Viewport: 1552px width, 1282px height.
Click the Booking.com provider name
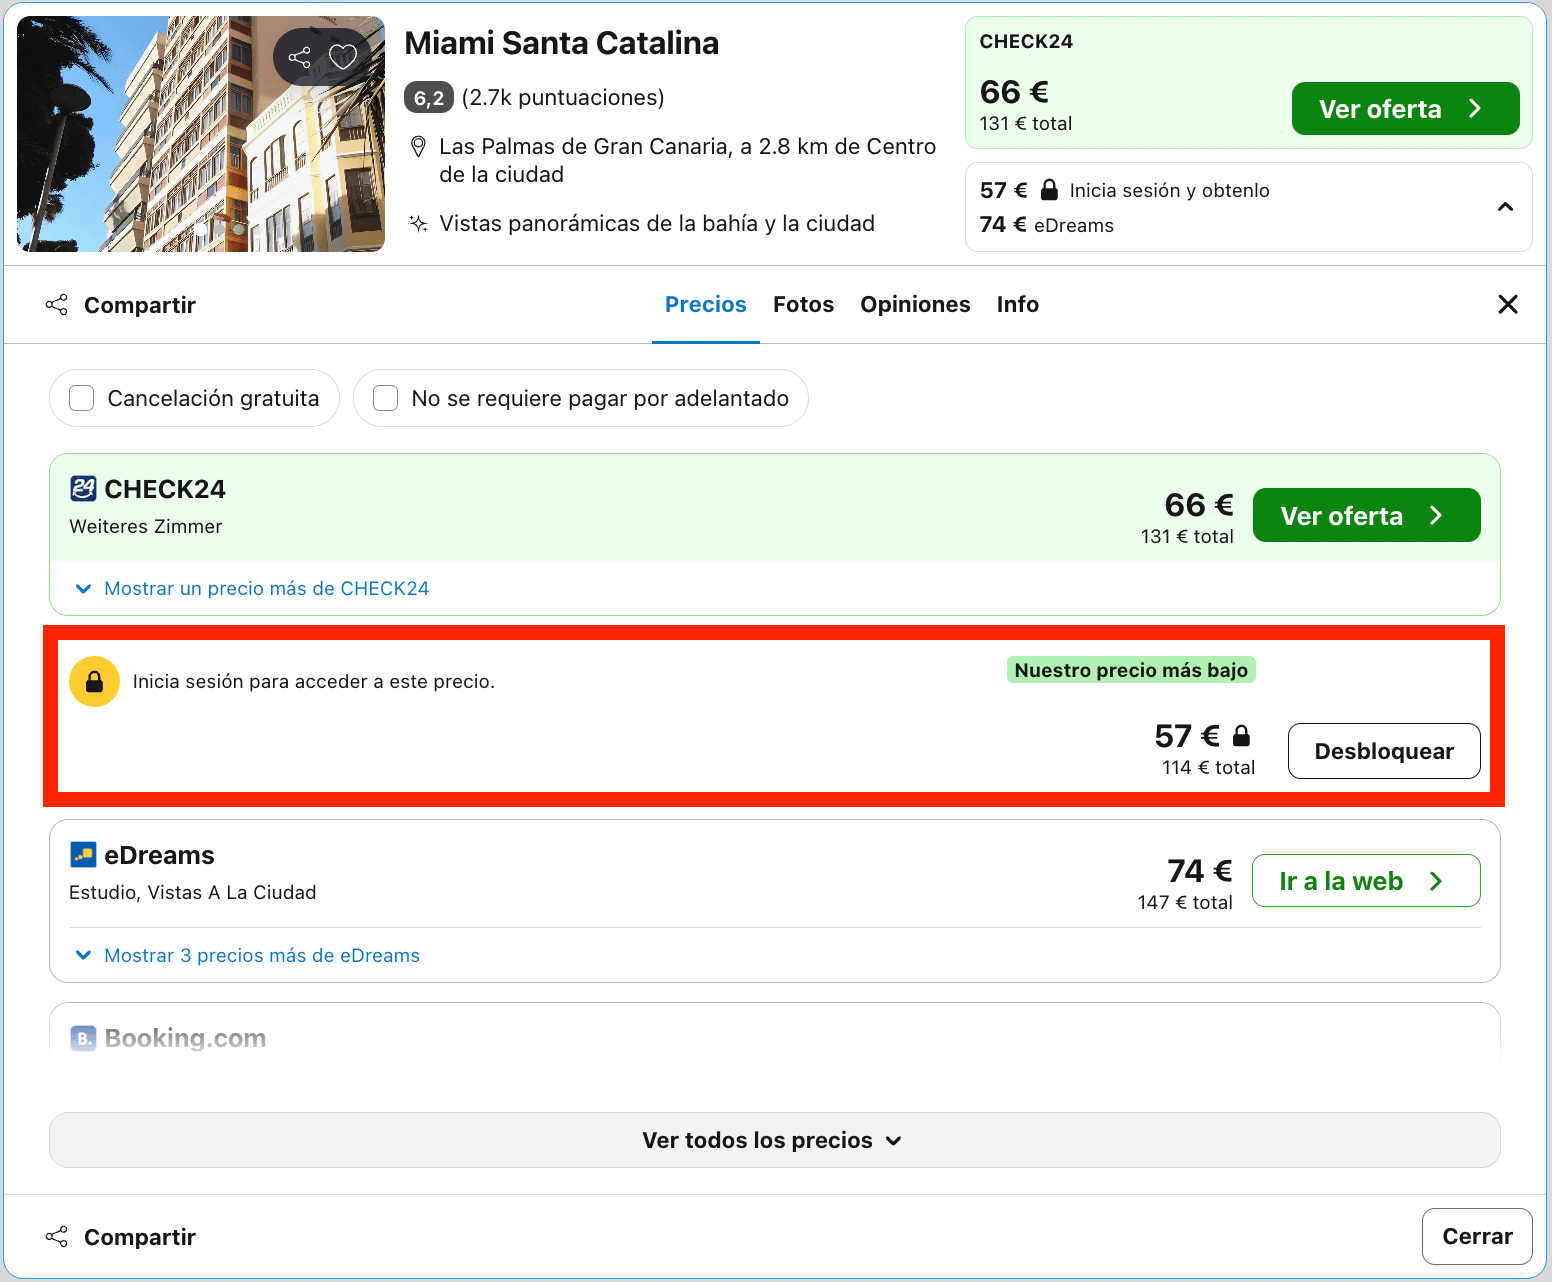pos(186,1038)
